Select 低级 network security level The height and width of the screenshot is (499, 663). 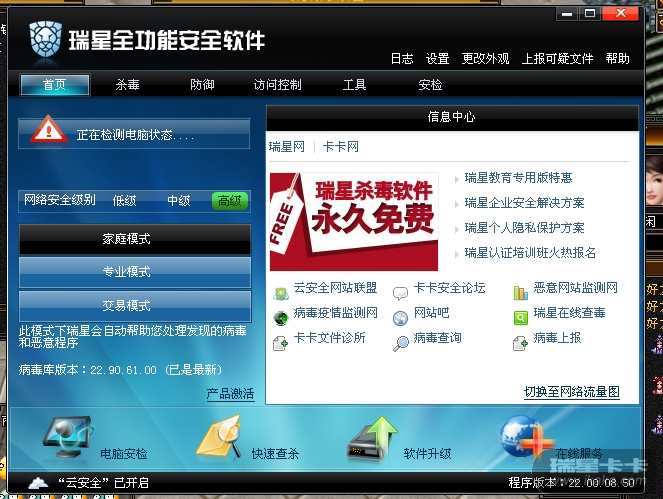coord(124,200)
